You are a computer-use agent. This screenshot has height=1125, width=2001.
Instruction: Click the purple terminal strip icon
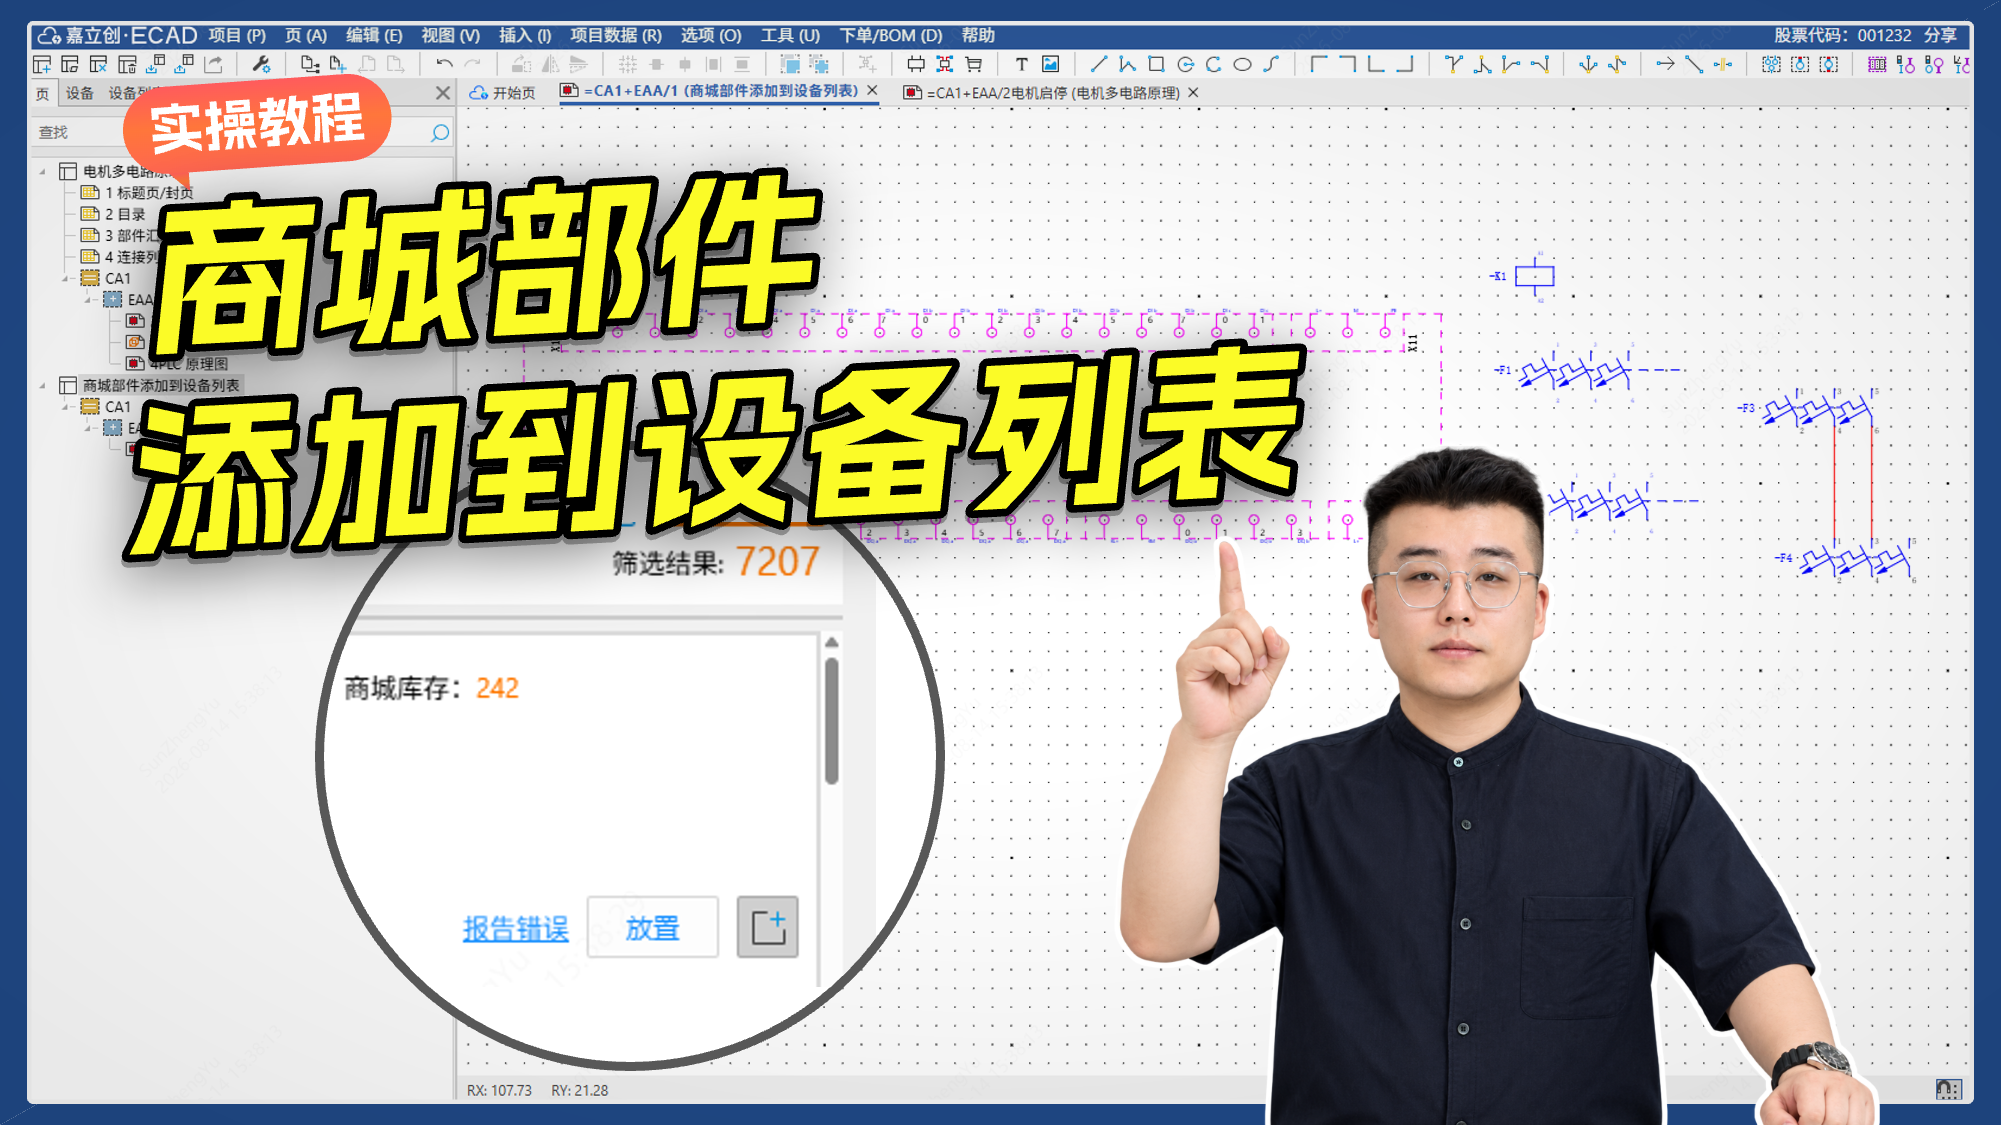click(1876, 64)
